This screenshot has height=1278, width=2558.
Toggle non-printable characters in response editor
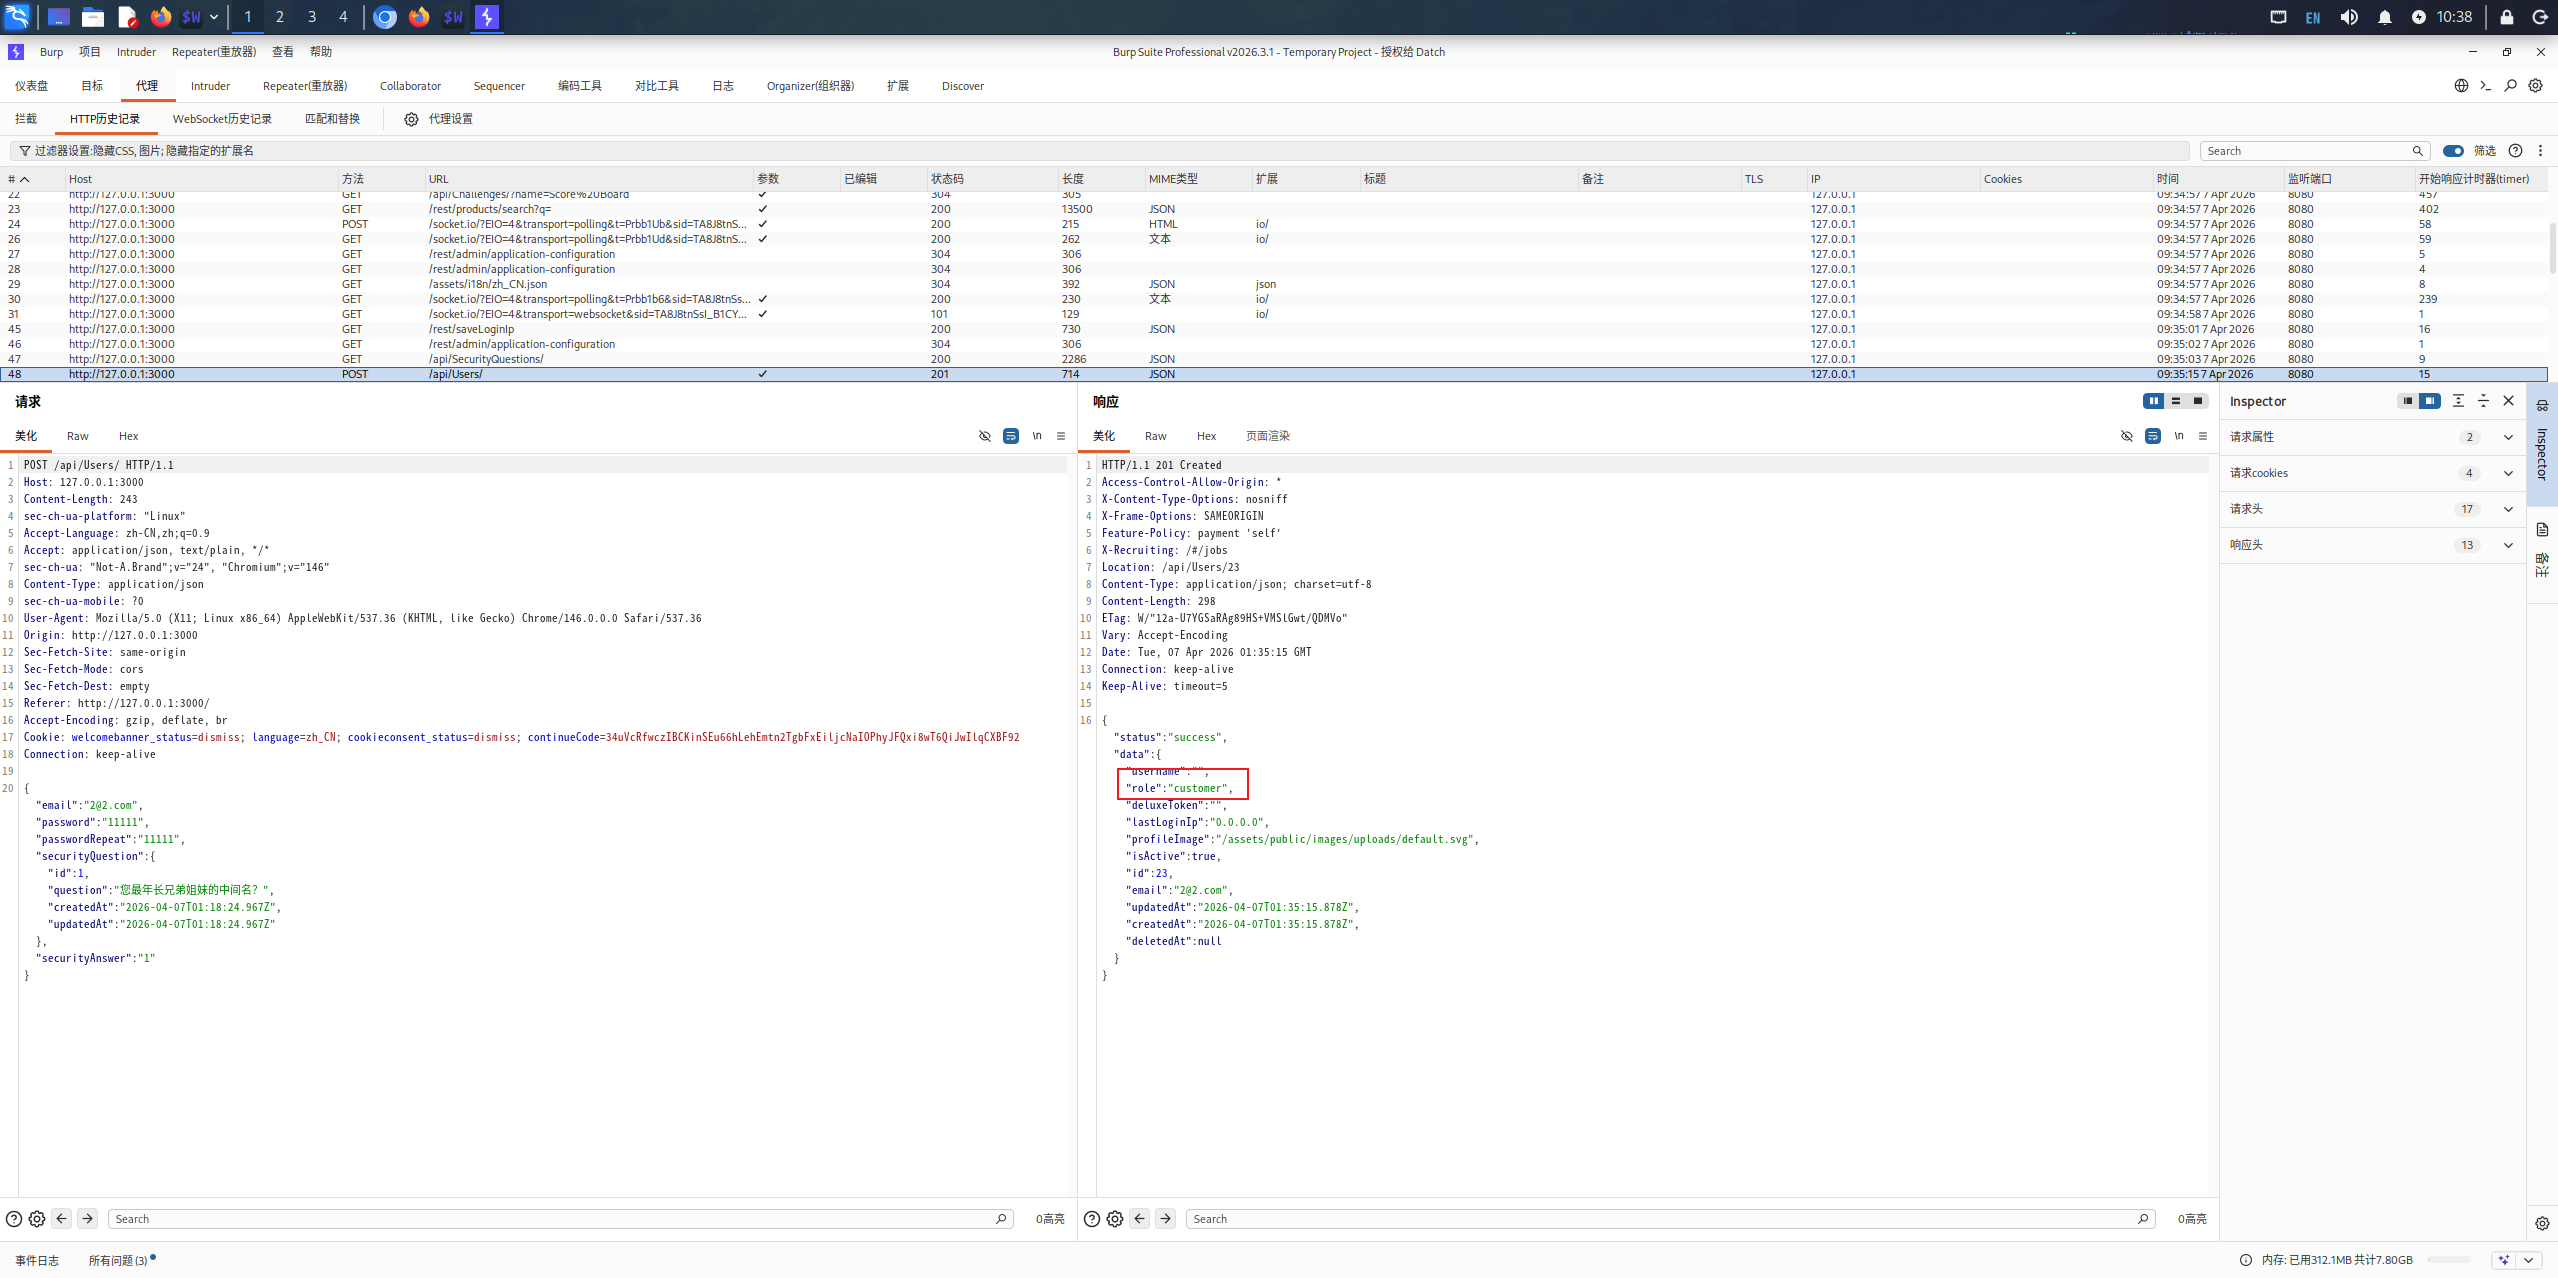pyautogui.click(x=2127, y=436)
